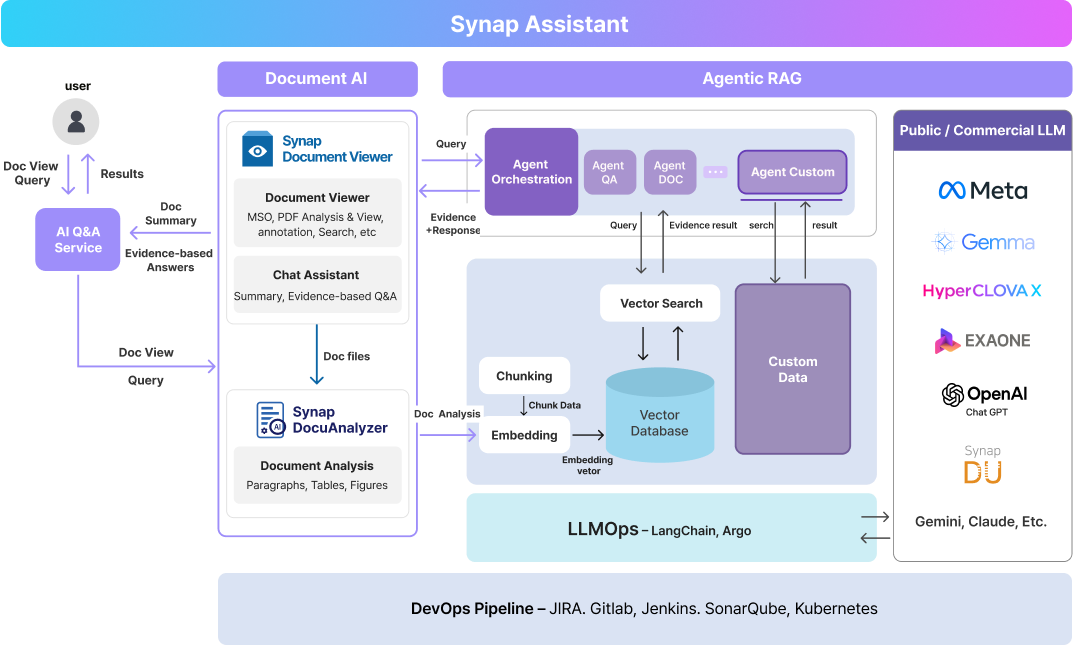Viewport: 1074px width, 645px height.
Task: Click the ellipsis box between agents
Action: 715,172
